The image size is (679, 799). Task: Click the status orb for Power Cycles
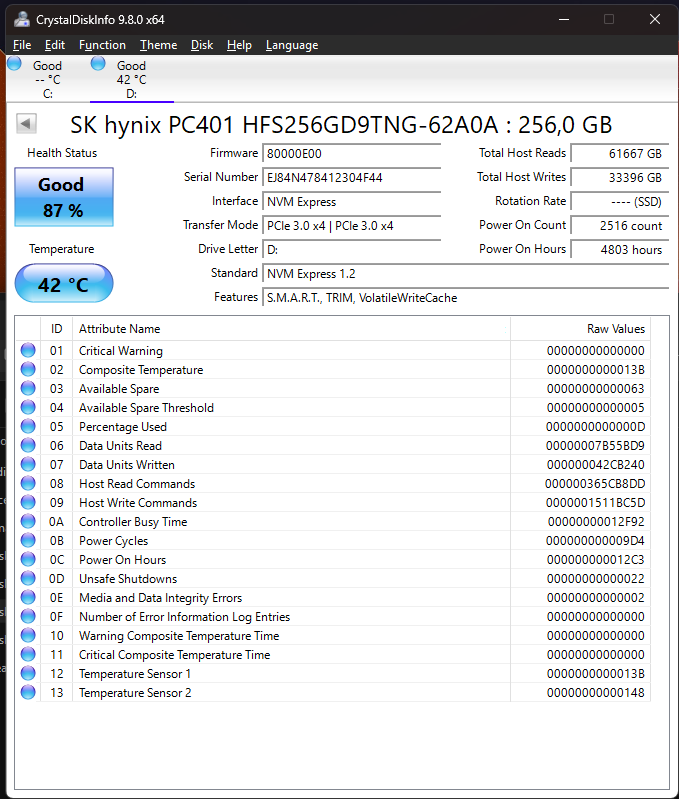[x=28, y=540]
